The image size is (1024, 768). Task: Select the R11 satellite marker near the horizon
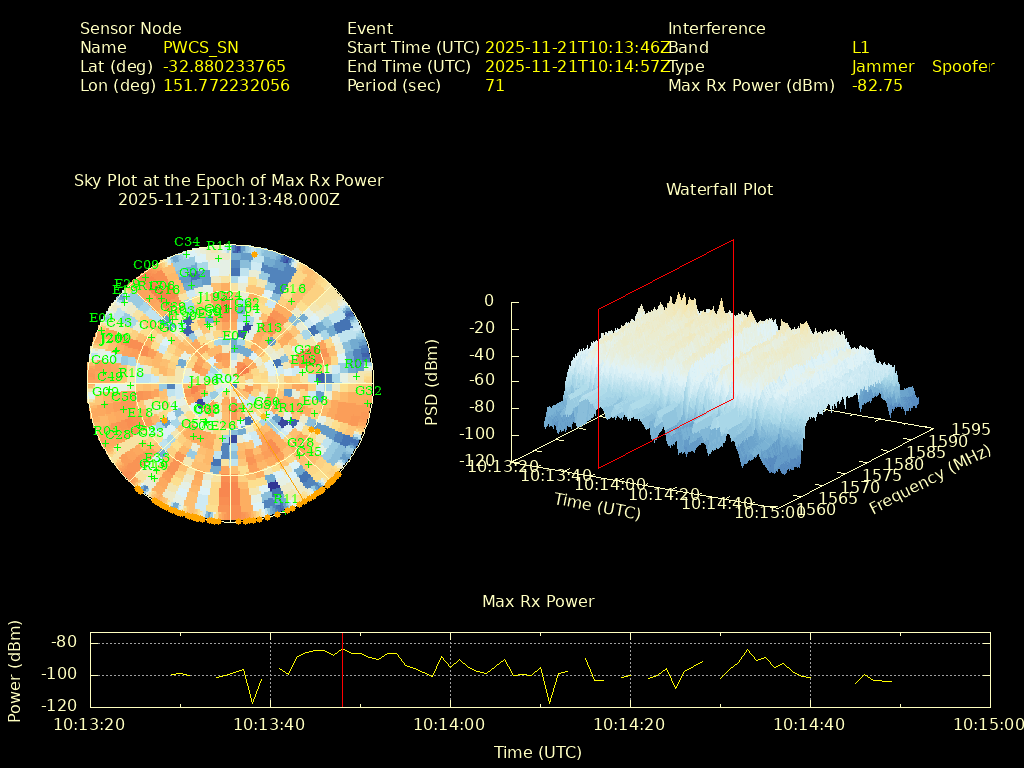285,509
